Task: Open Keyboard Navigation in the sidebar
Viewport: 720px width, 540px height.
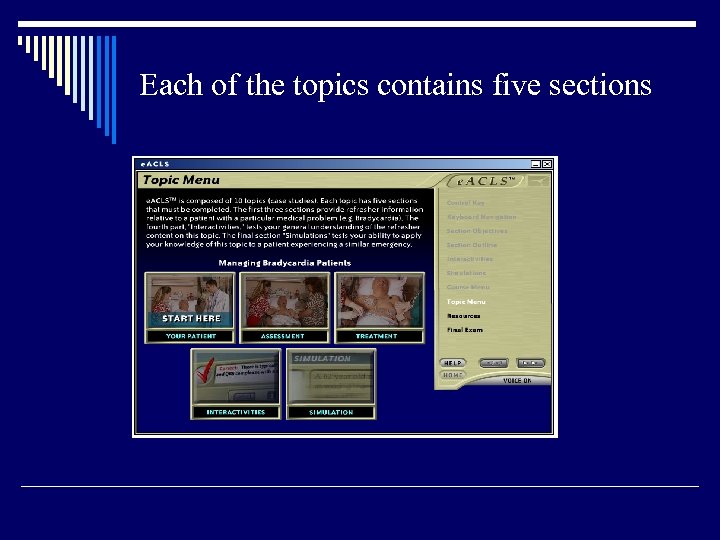Action: click(481, 217)
